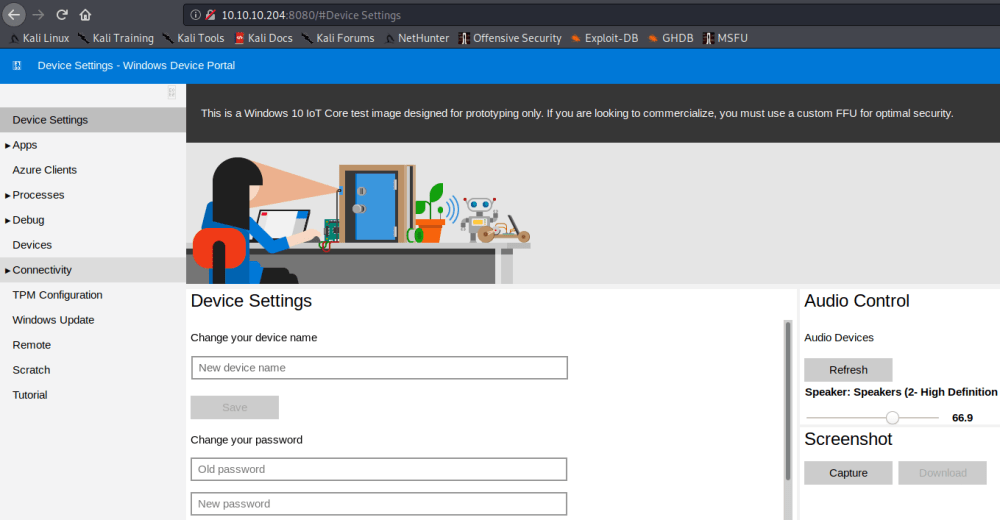Click the Speaker: Speakers device label
Image resolution: width=1000 pixels, height=520 pixels.
pyautogui.click(x=901, y=392)
